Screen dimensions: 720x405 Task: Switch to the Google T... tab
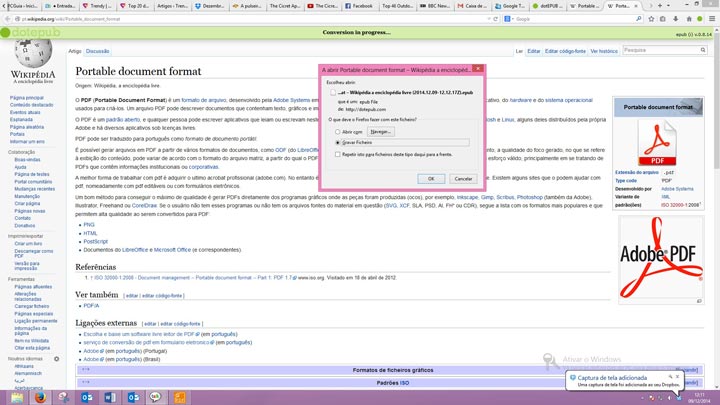point(510,6)
